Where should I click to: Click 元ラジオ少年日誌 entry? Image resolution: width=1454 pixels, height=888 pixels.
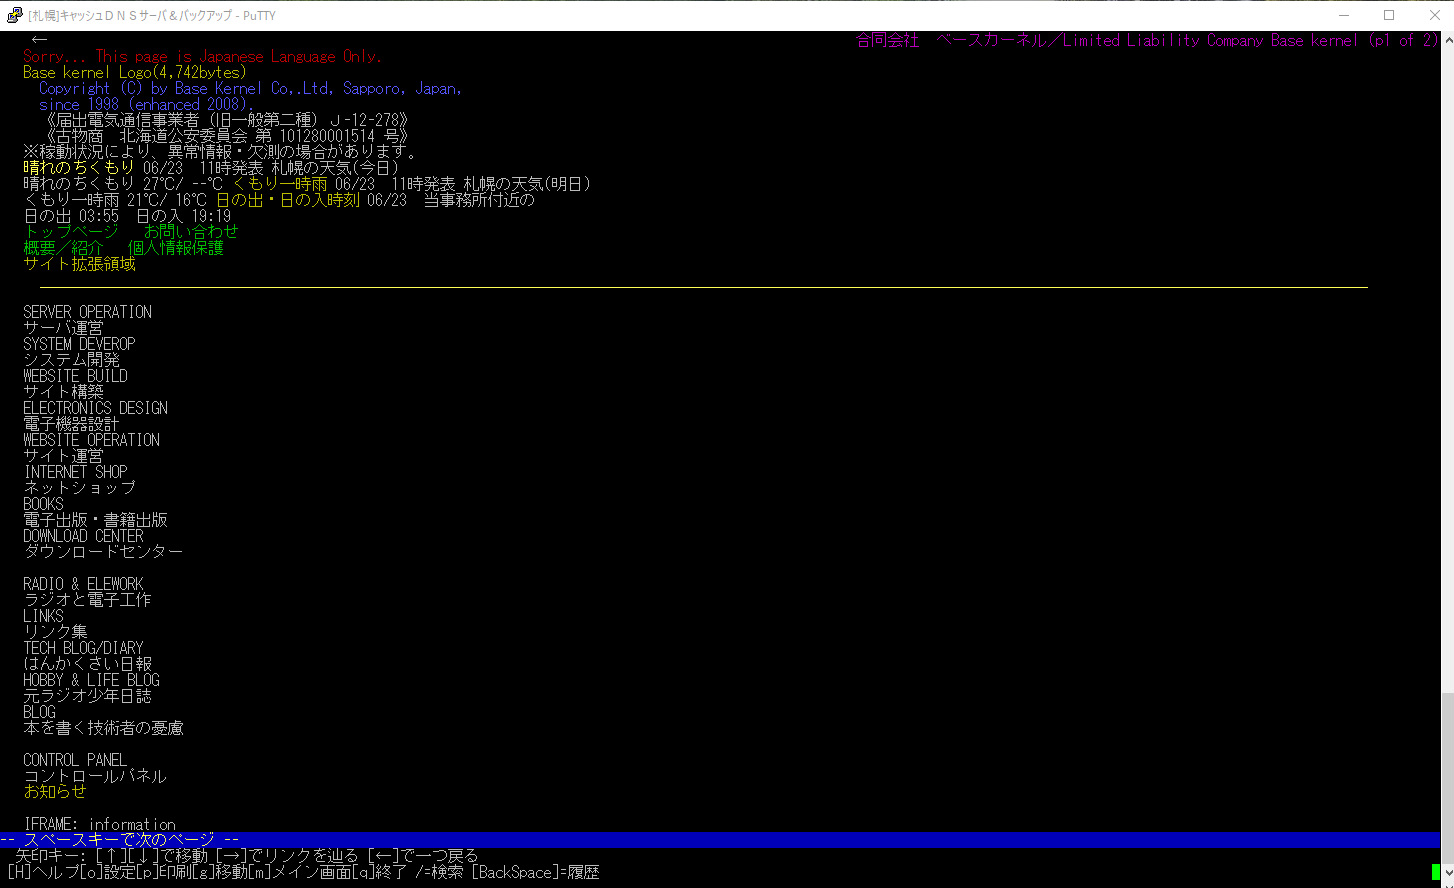(87, 696)
